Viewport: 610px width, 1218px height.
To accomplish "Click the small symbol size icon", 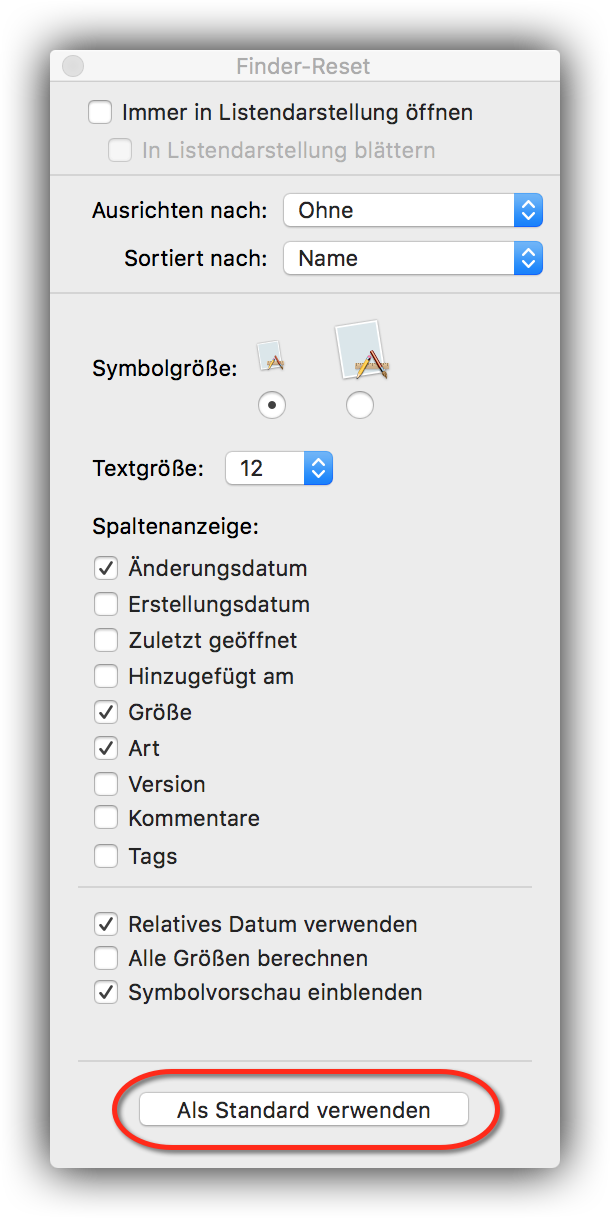I will [x=272, y=358].
